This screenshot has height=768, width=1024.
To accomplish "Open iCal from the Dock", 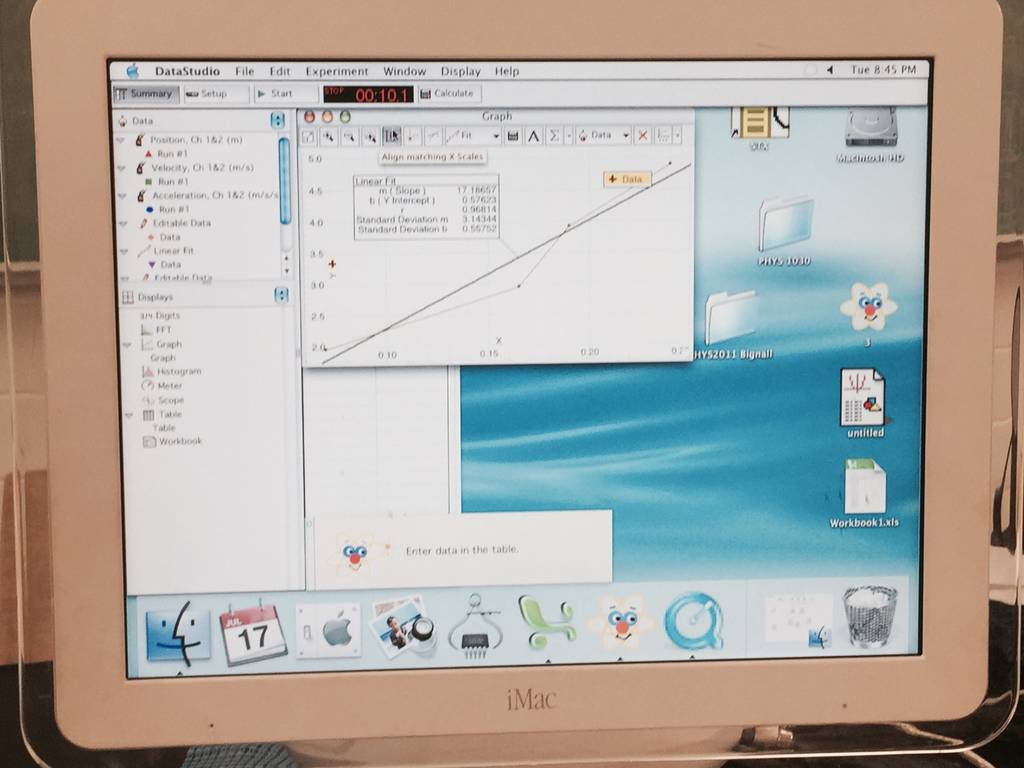I will click(x=253, y=633).
